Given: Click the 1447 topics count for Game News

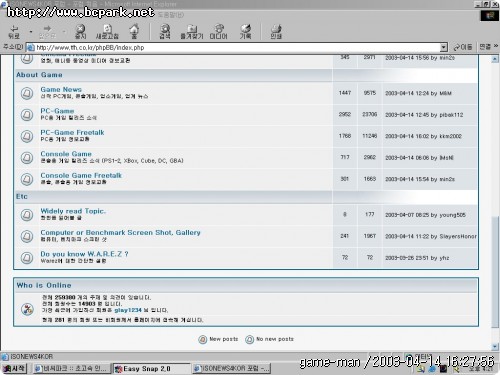Looking at the screenshot, I should [345, 93].
